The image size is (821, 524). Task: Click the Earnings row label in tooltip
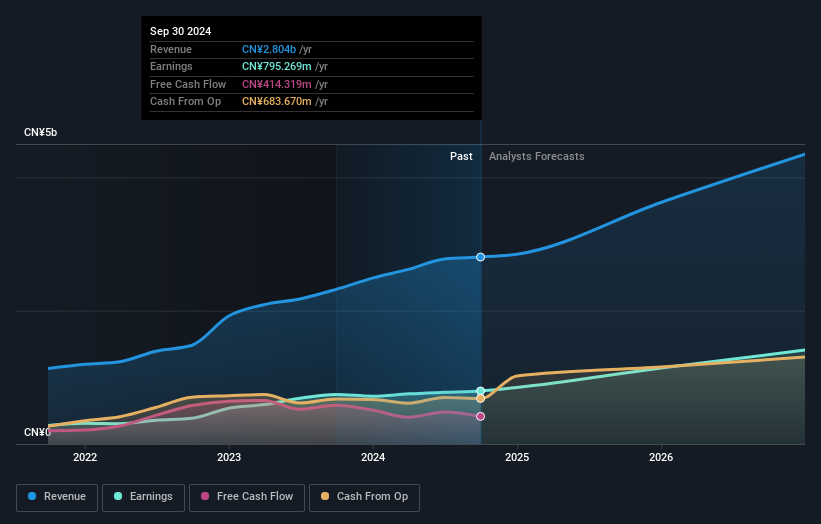pos(171,66)
